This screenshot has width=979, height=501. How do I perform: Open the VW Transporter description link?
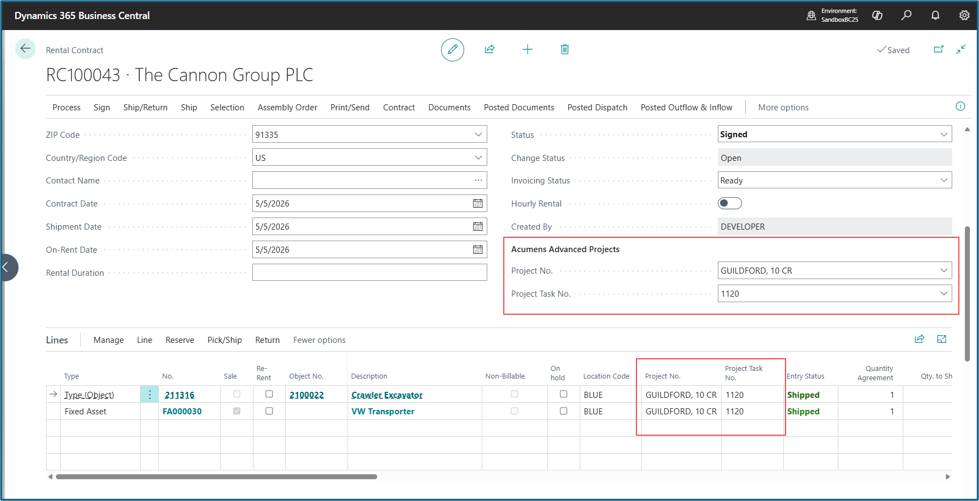[383, 412]
